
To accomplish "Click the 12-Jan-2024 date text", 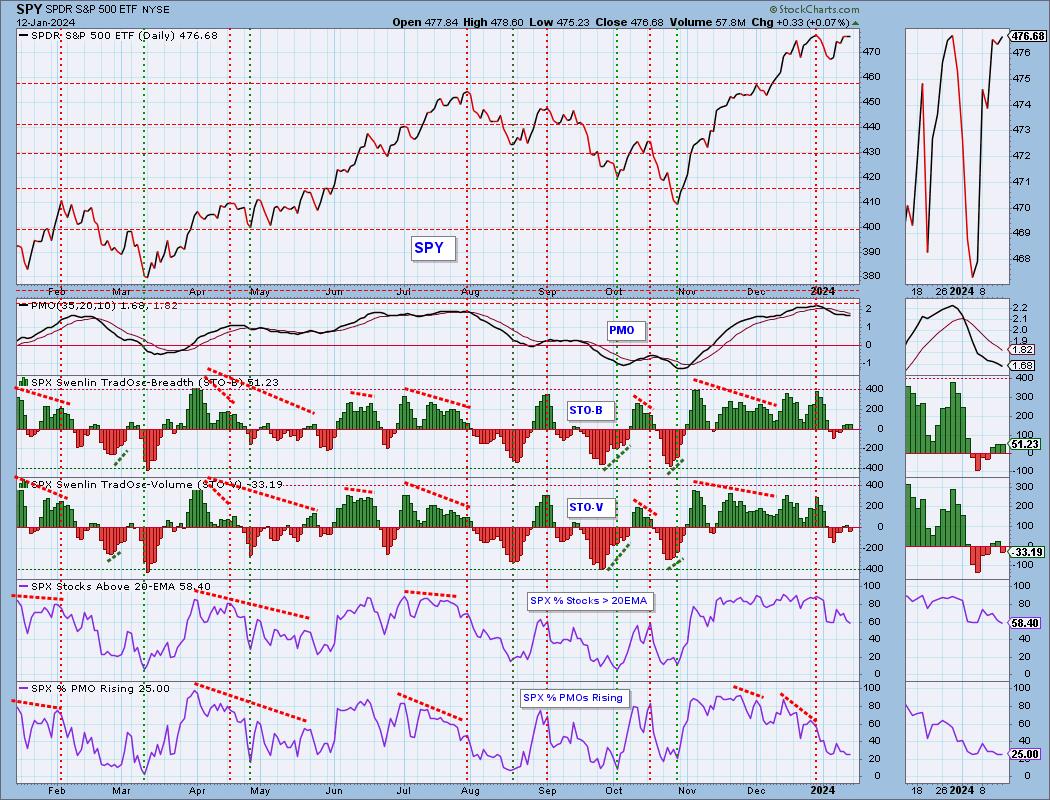I will pyautogui.click(x=44, y=22).
